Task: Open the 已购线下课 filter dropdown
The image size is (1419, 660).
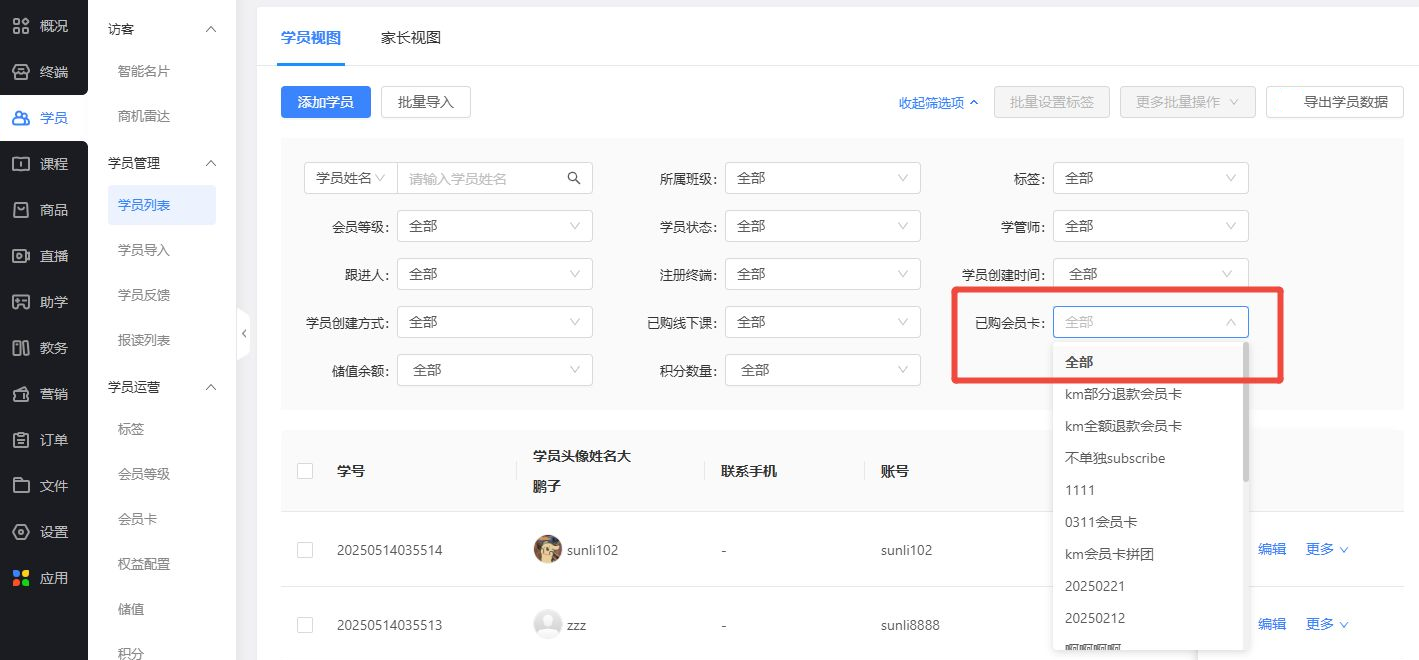Action: click(823, 322)
